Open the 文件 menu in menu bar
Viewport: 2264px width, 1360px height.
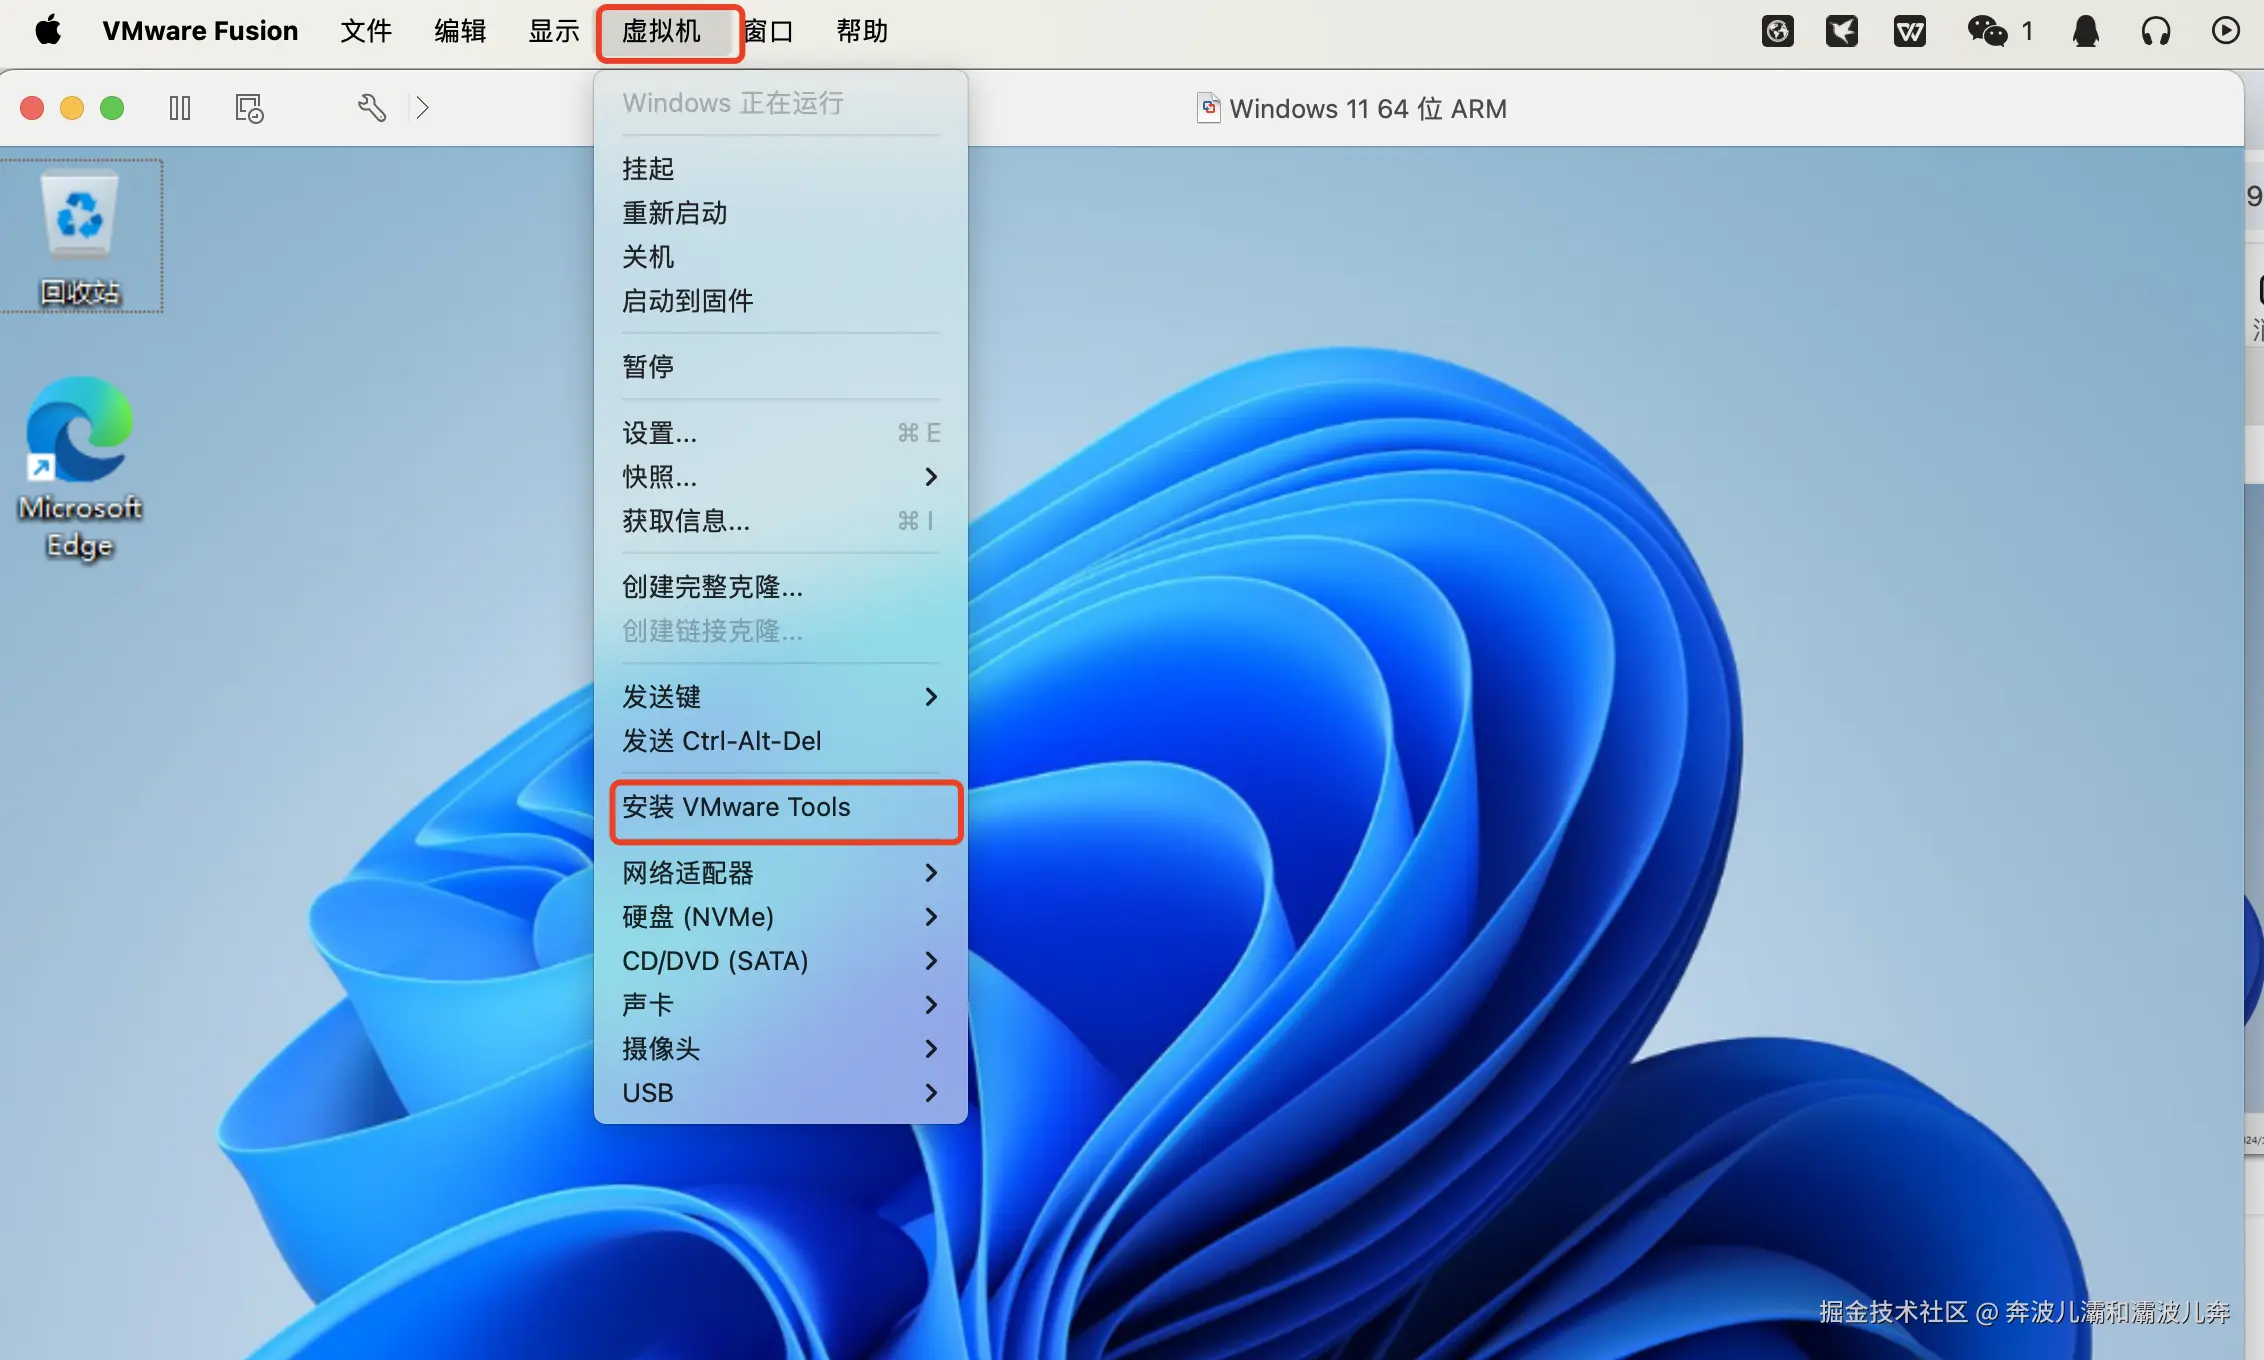coord(366,31)
